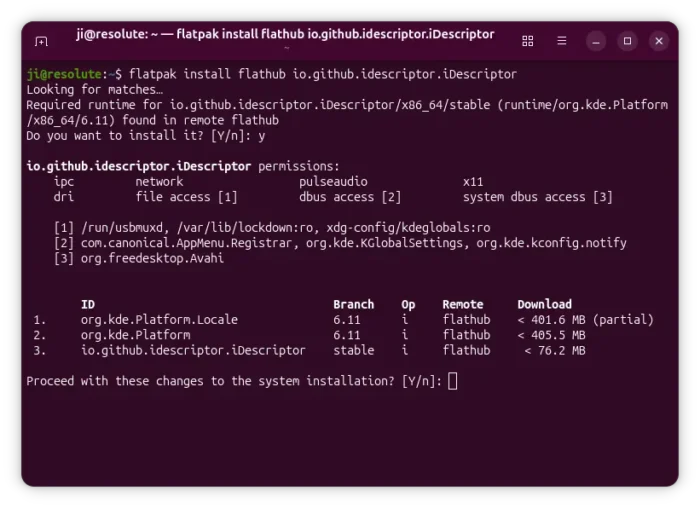Click the 'stable' branch value
Viewport: 700px width, 508px height.
[354, 350]
